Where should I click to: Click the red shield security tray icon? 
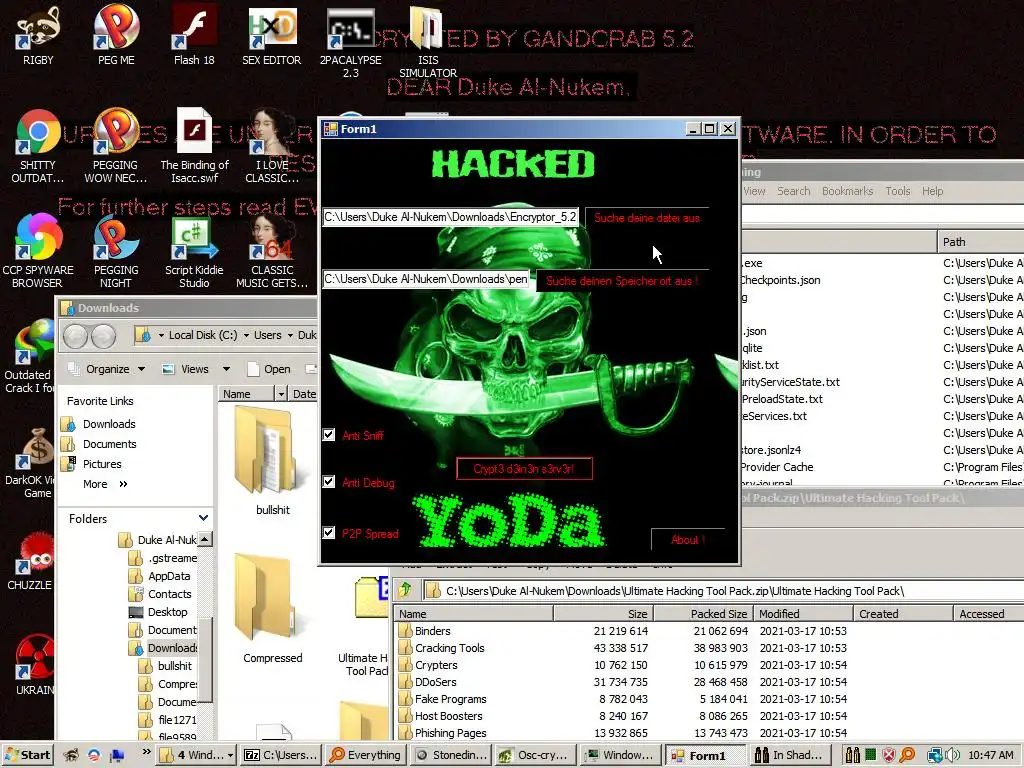pyautogui.click(x=889, y=755)
